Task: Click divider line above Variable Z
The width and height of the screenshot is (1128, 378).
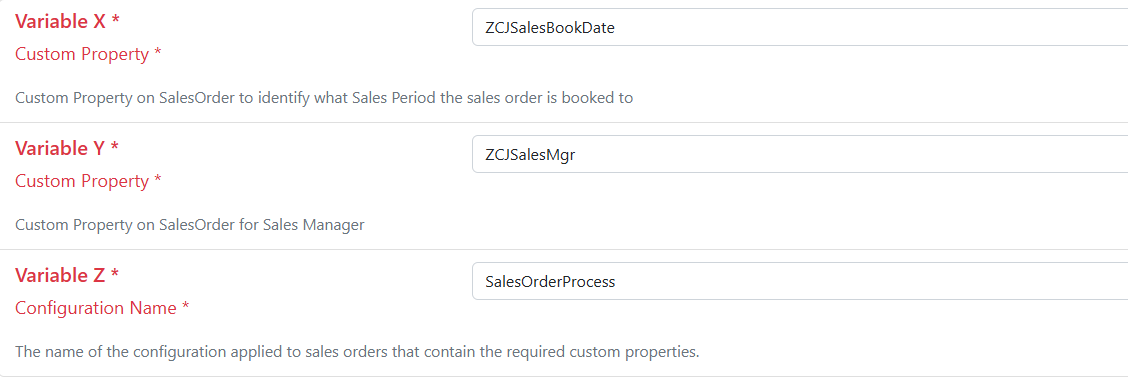Action: click(564, 250)
